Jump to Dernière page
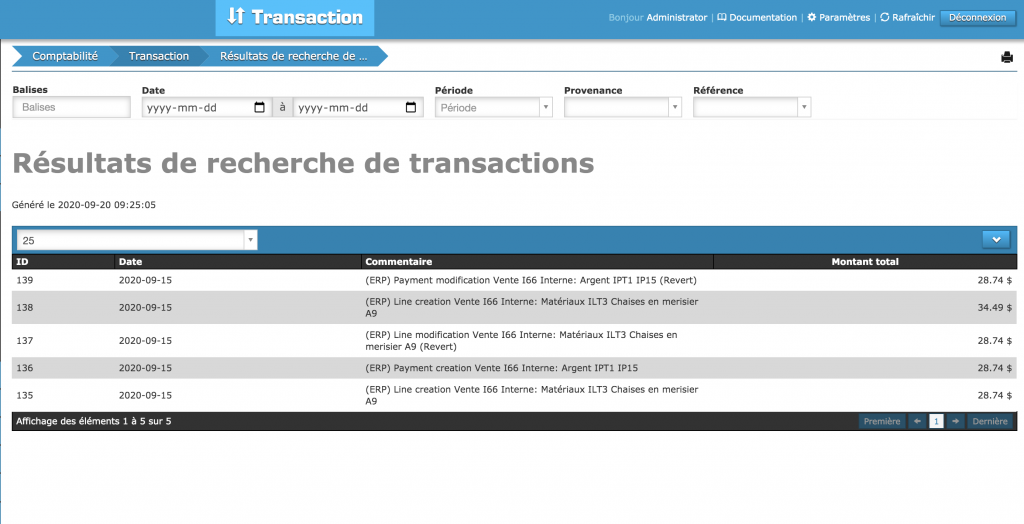1024x524 pixels. point(989,422)
